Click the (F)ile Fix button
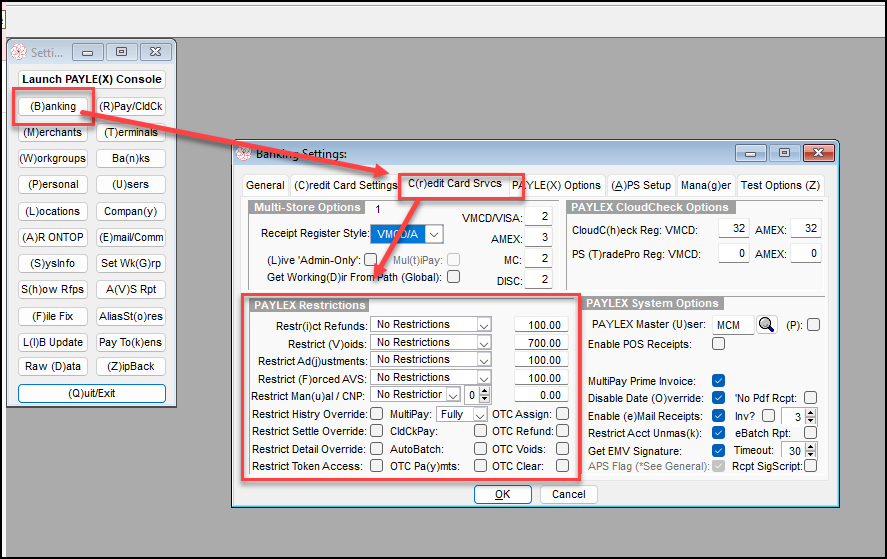887x559 pixels. point(53,316)
